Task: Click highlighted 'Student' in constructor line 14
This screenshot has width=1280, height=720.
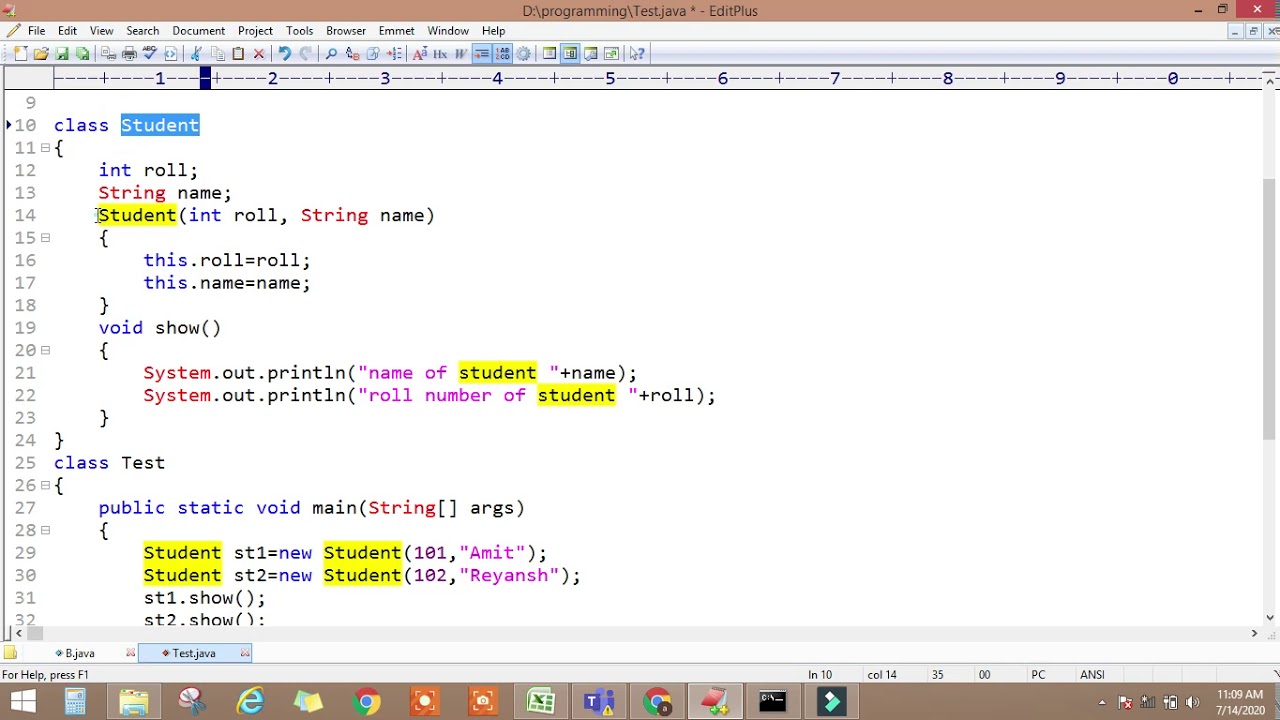Action: [x=137, y=215]
